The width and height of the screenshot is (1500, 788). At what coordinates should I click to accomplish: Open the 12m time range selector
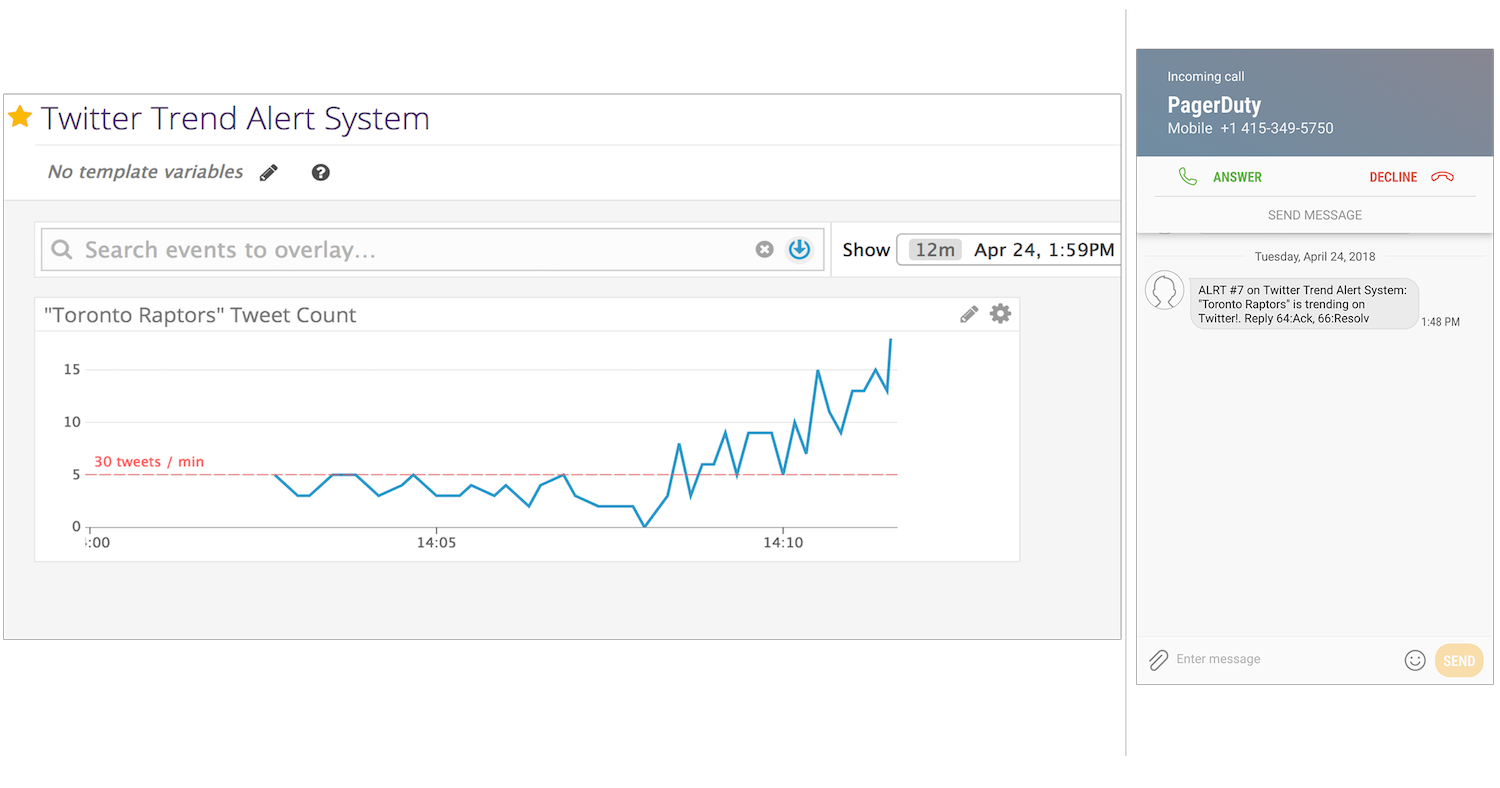pyautogui.click(x=935, y=250)
